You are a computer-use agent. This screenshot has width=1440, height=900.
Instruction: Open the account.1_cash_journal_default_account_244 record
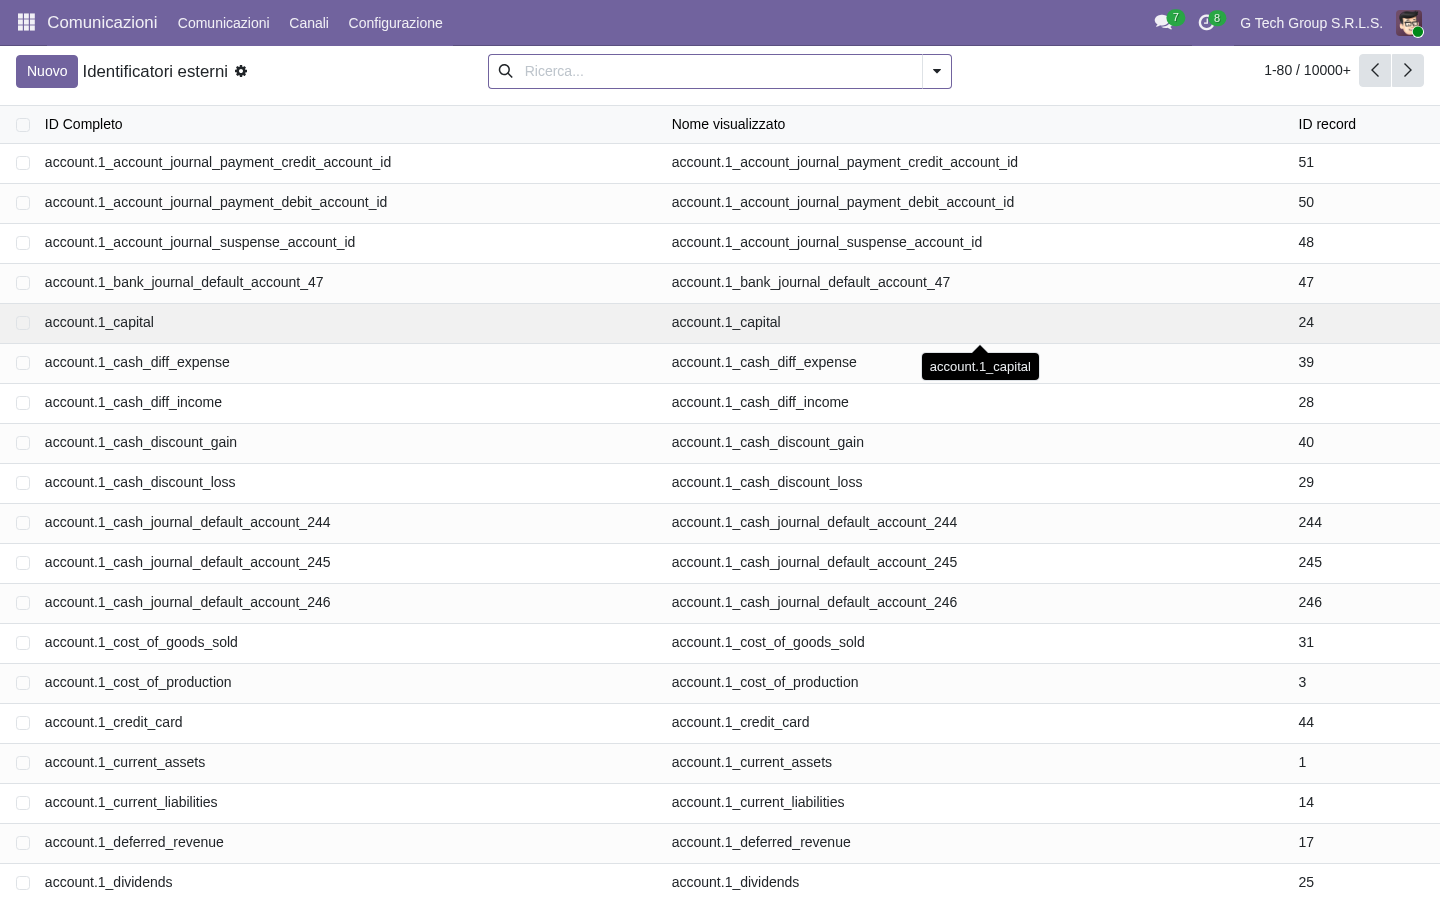pyautogui.click(x=187, y=522)
